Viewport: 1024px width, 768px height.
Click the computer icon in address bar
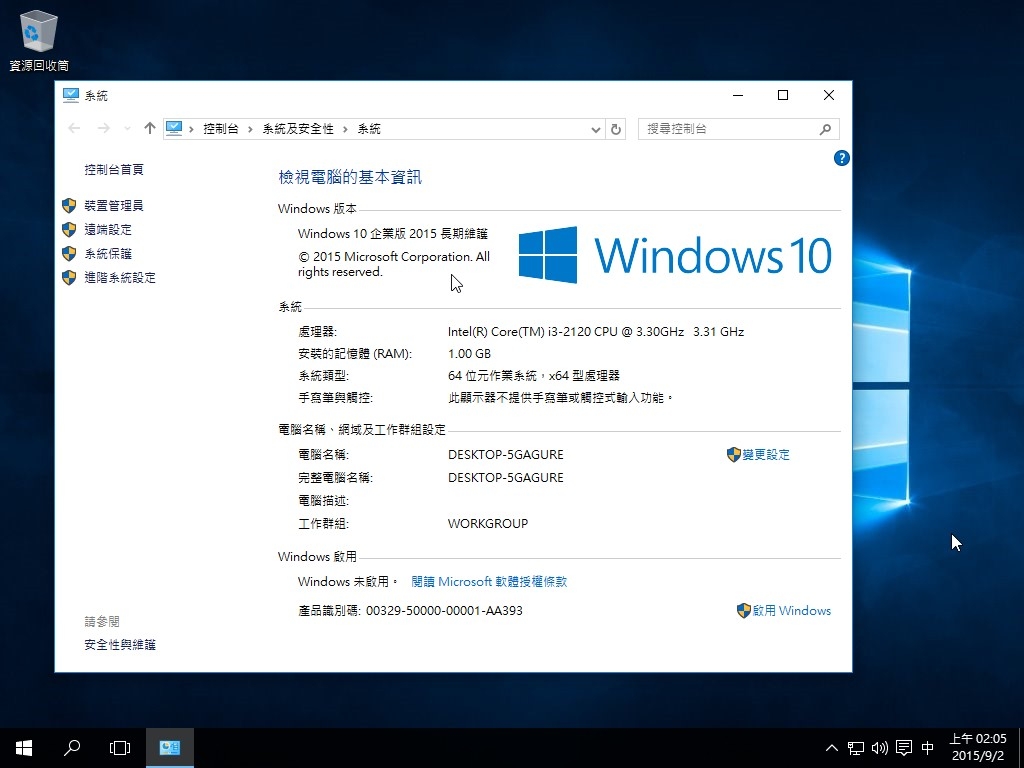(x=174, y=129)
